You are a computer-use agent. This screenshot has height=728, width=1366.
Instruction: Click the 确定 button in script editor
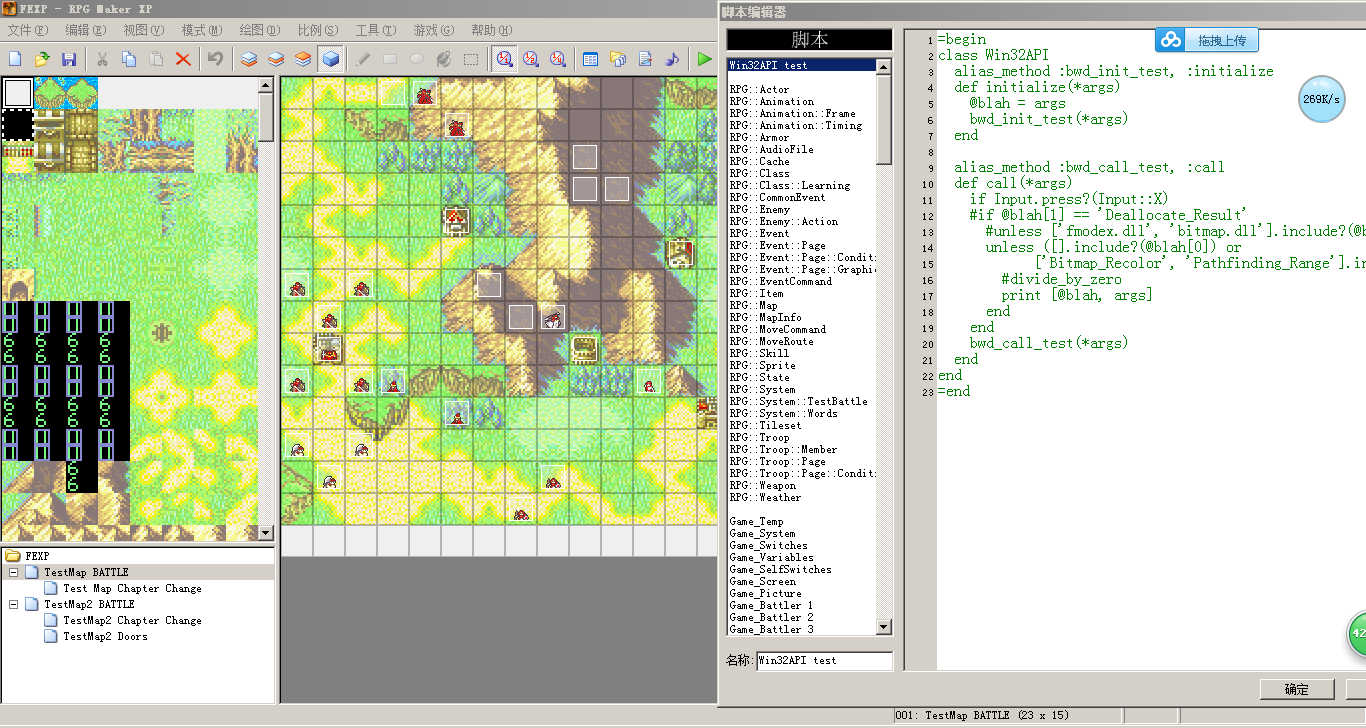pos(1296,689)
